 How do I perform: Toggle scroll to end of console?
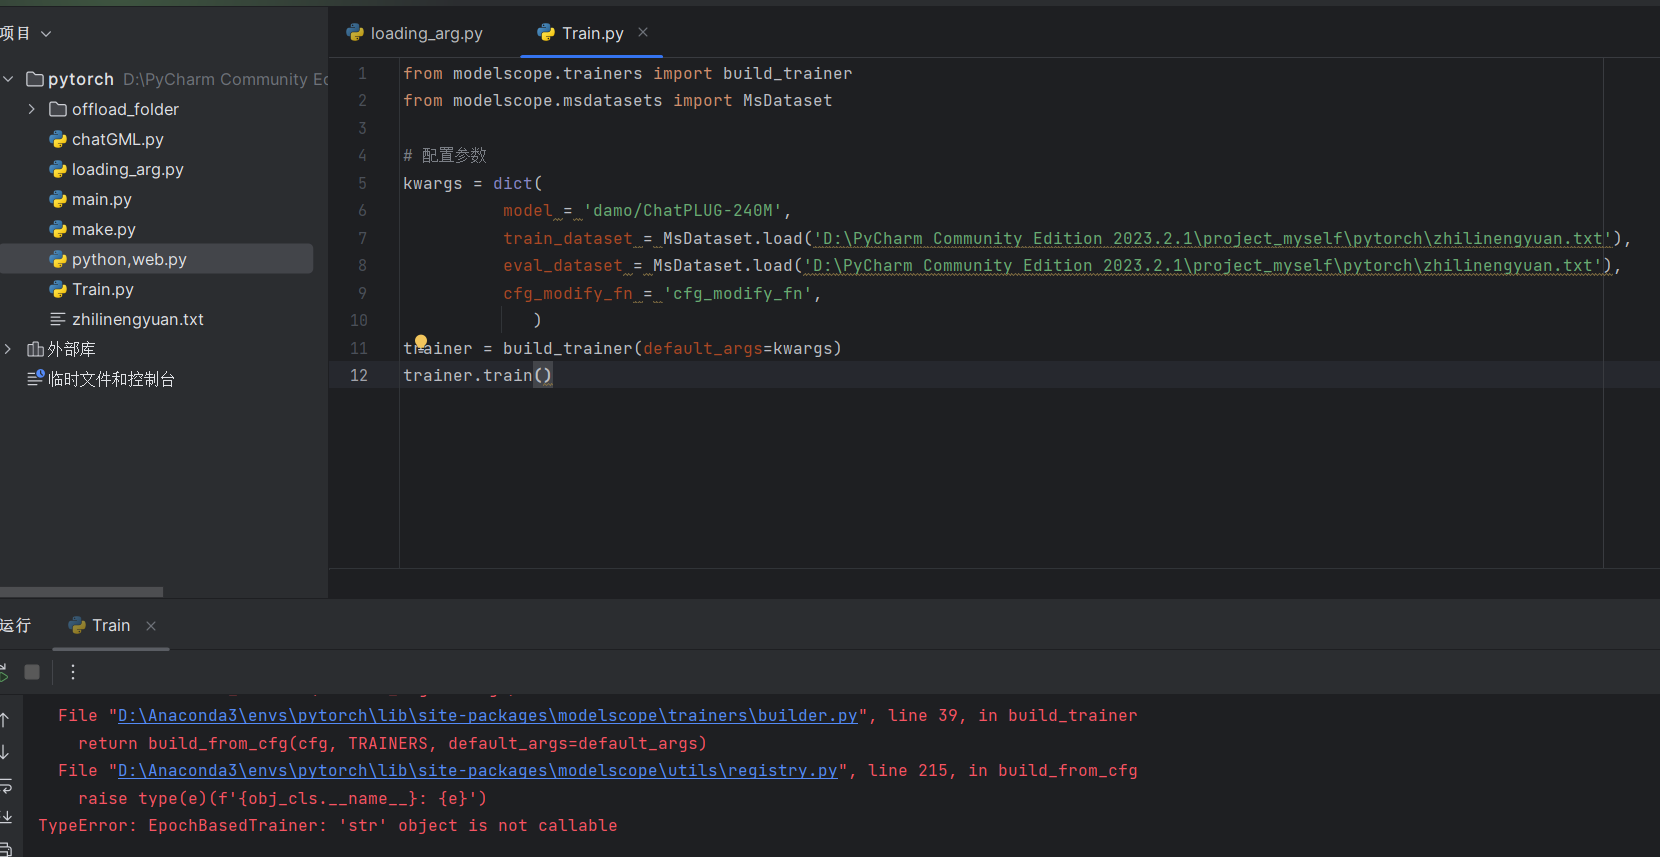[x=5, y=817]
